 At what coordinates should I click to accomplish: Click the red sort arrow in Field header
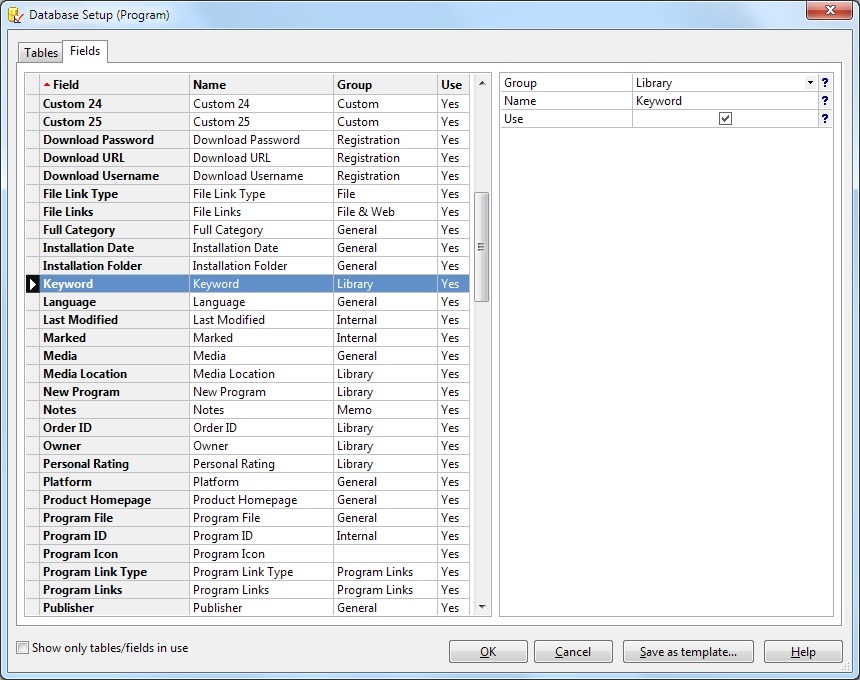coord(47,85)
